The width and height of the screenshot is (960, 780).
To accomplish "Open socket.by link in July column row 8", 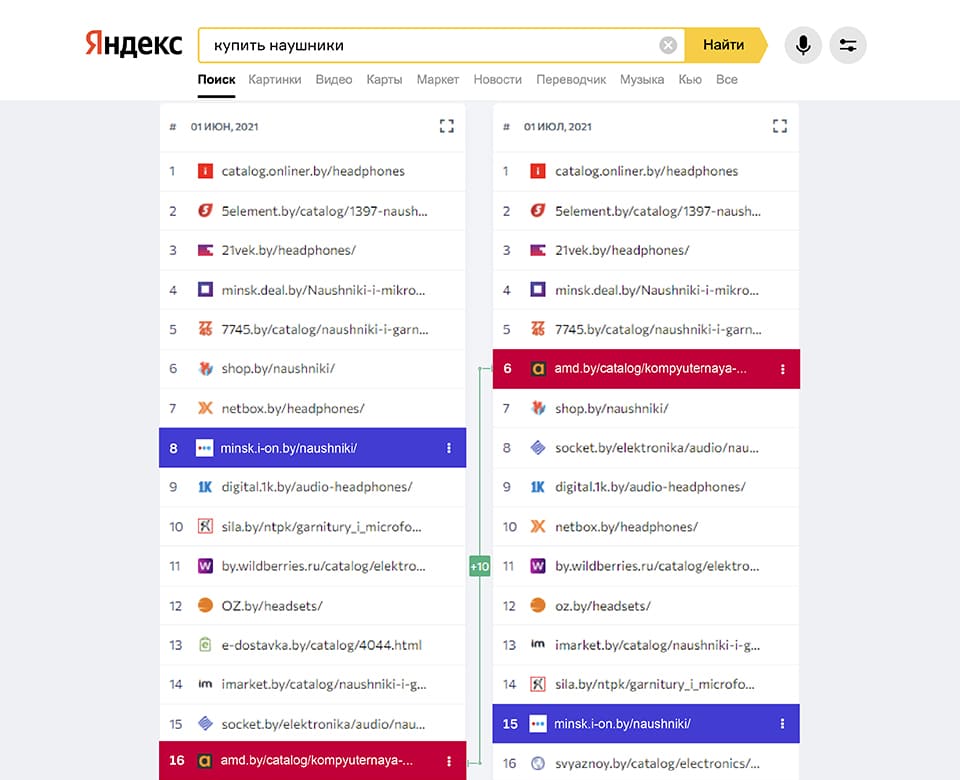I will [657, 448].
